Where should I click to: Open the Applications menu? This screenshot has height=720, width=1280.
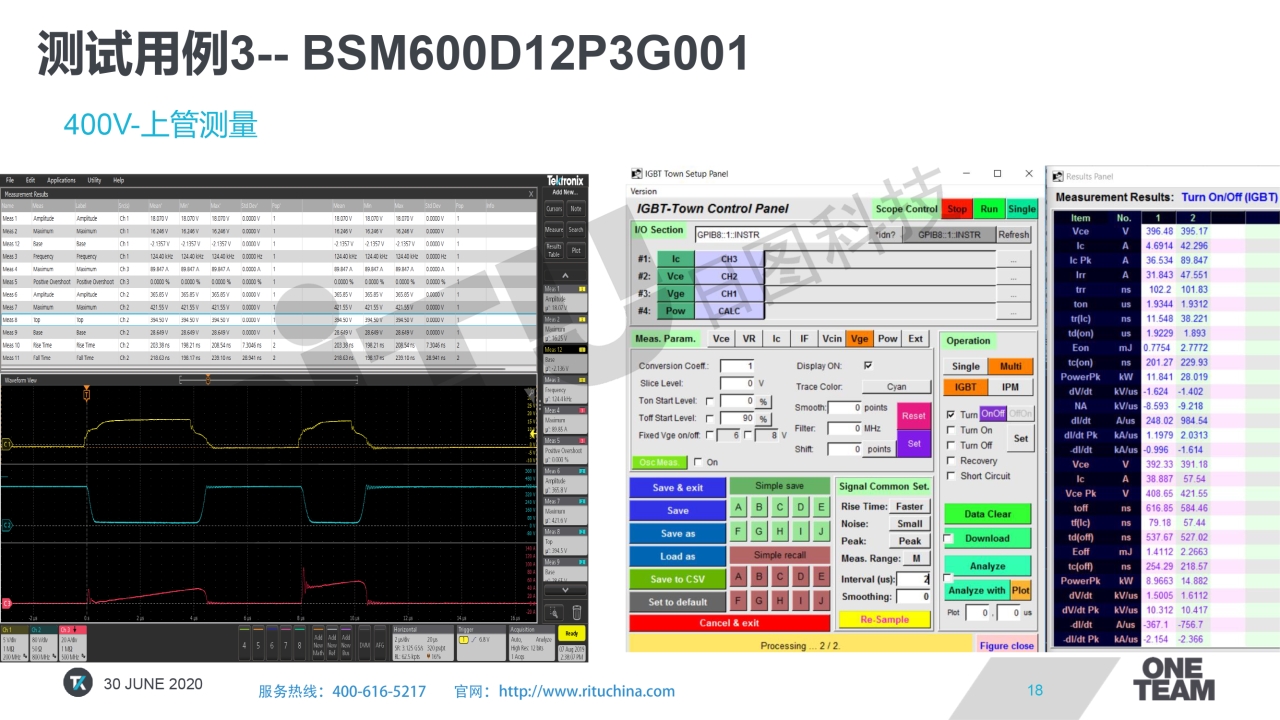62,180
